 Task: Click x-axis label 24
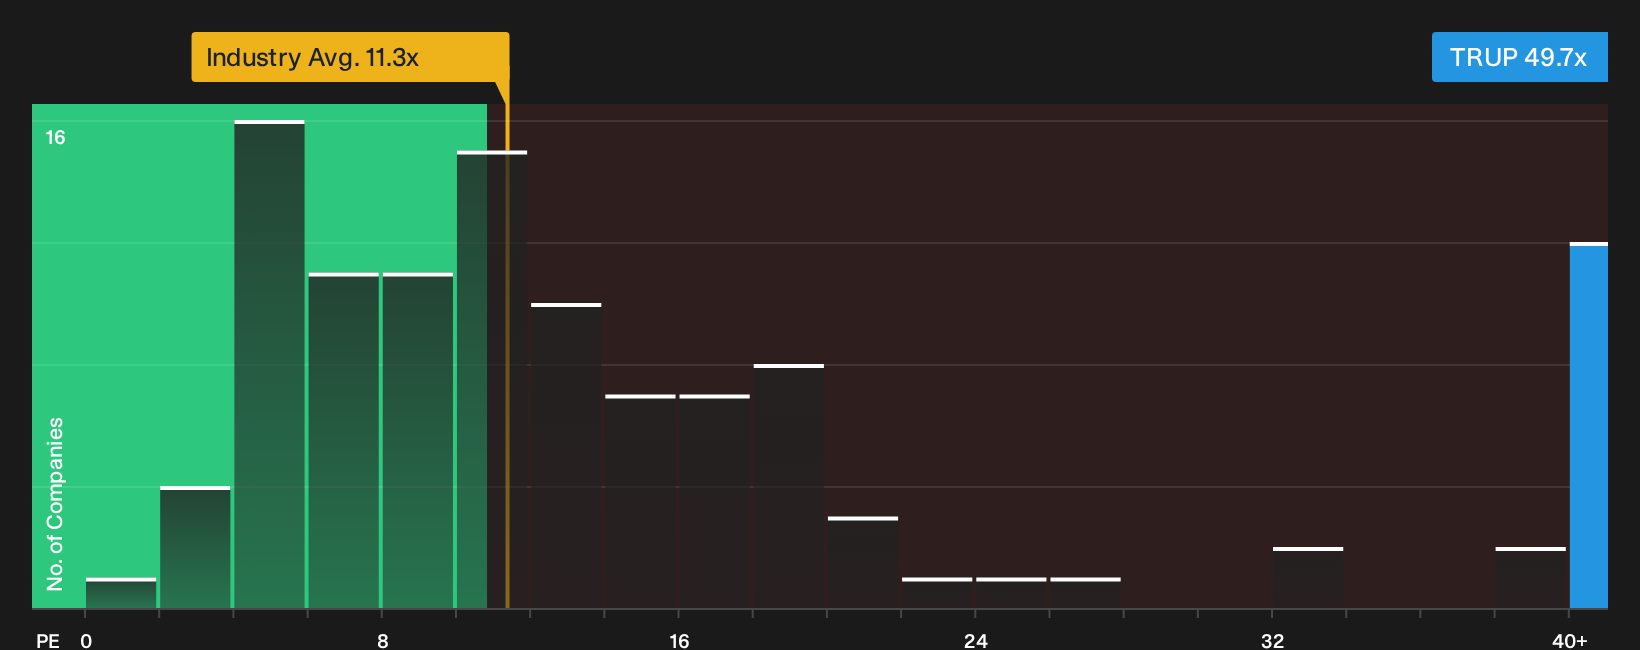[976, 640]
